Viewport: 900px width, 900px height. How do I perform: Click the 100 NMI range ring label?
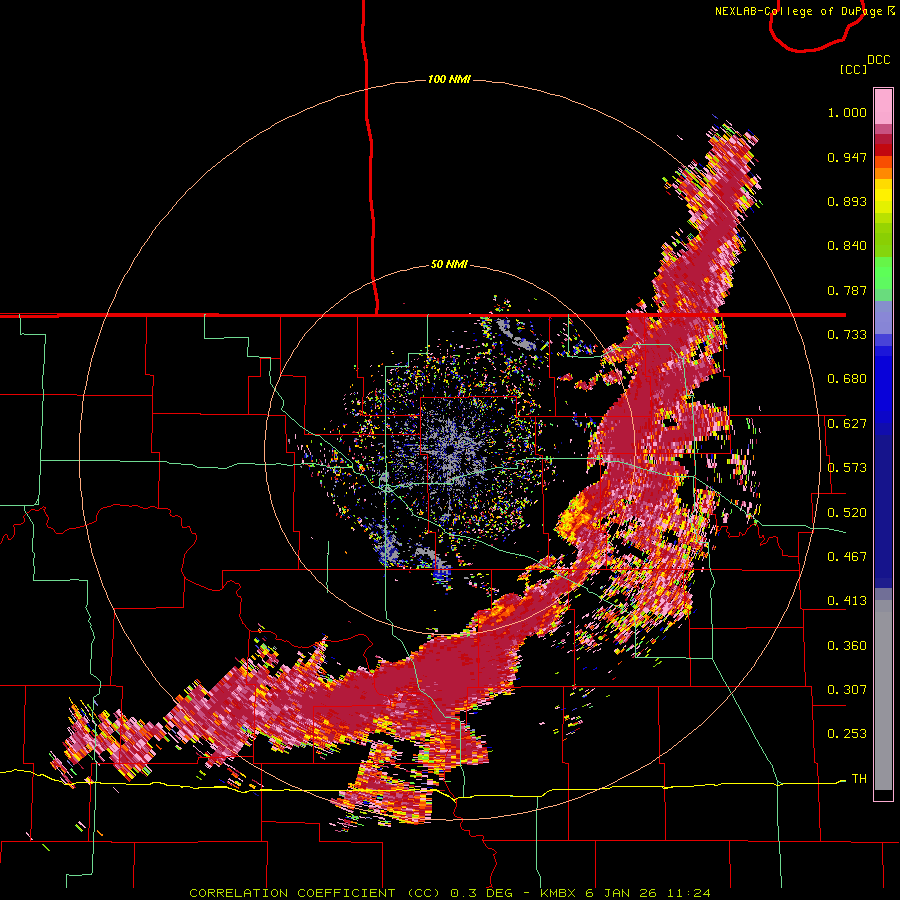[x=449, y=79]
